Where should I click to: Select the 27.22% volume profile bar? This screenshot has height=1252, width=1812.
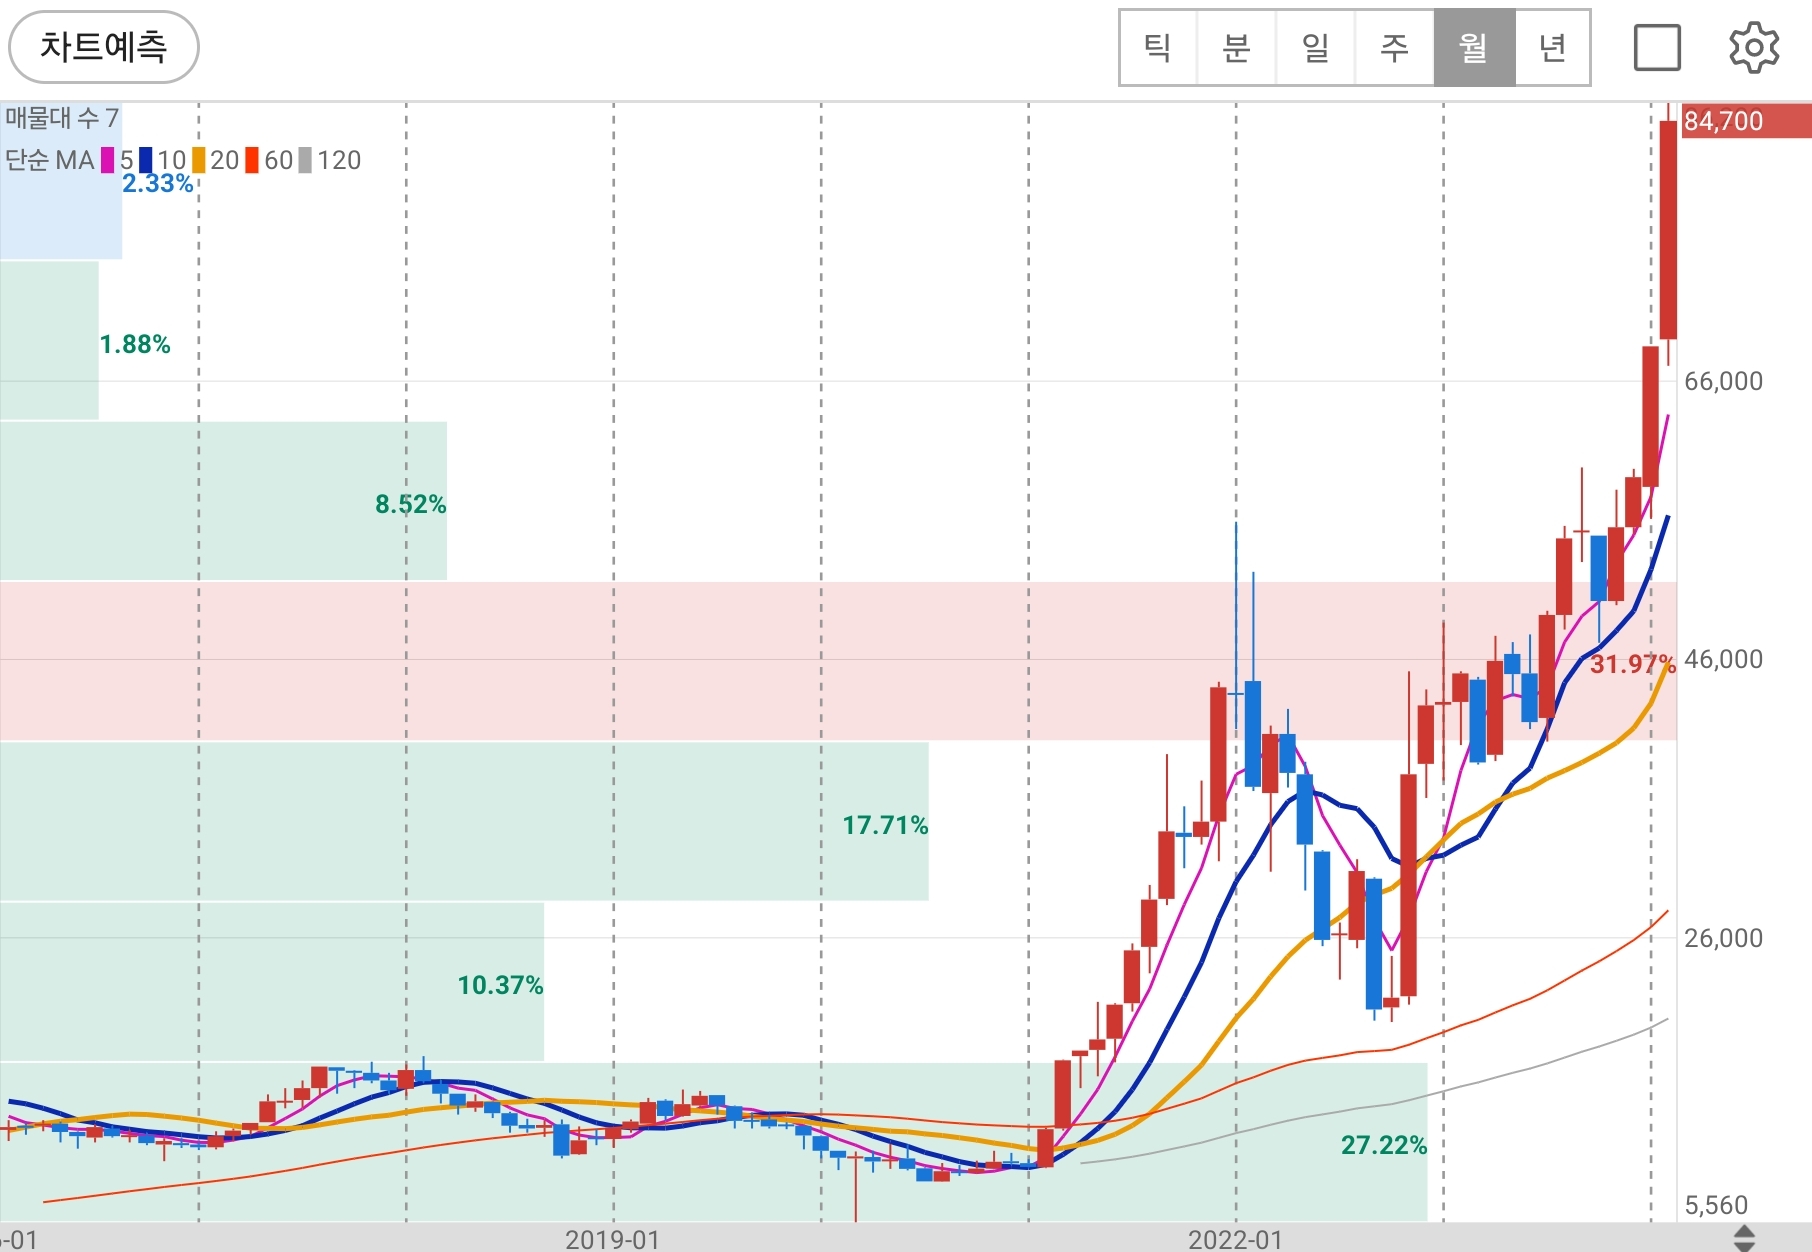(713, 1142)
